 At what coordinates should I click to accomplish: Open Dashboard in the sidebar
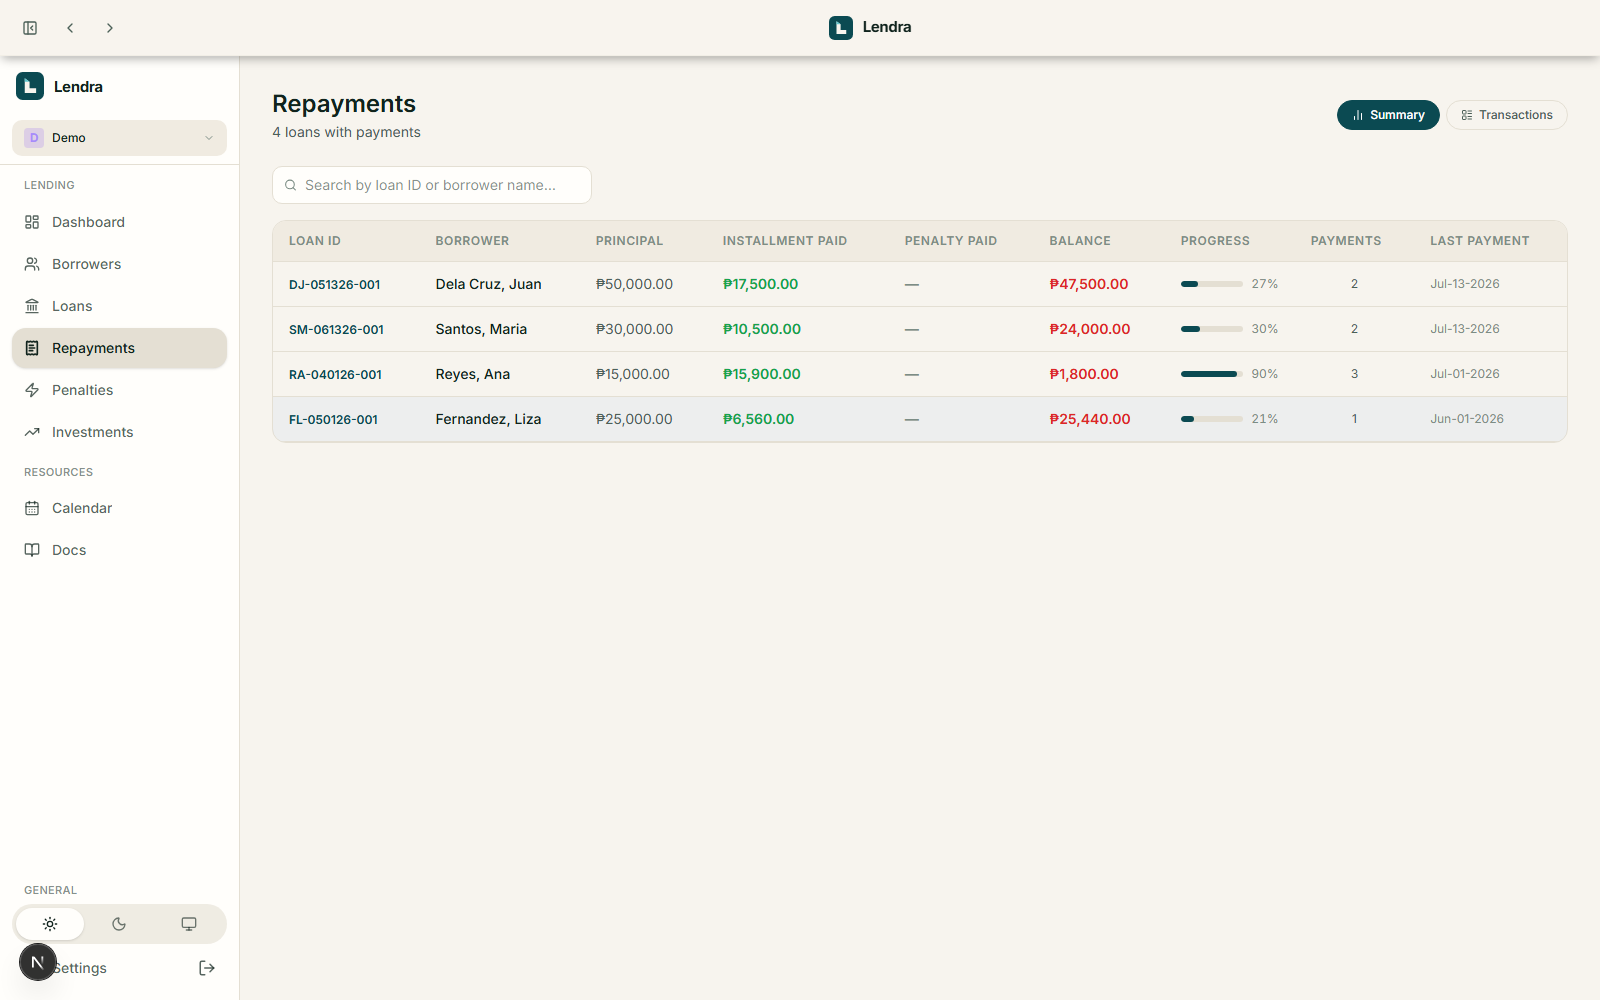pos(119,222)
